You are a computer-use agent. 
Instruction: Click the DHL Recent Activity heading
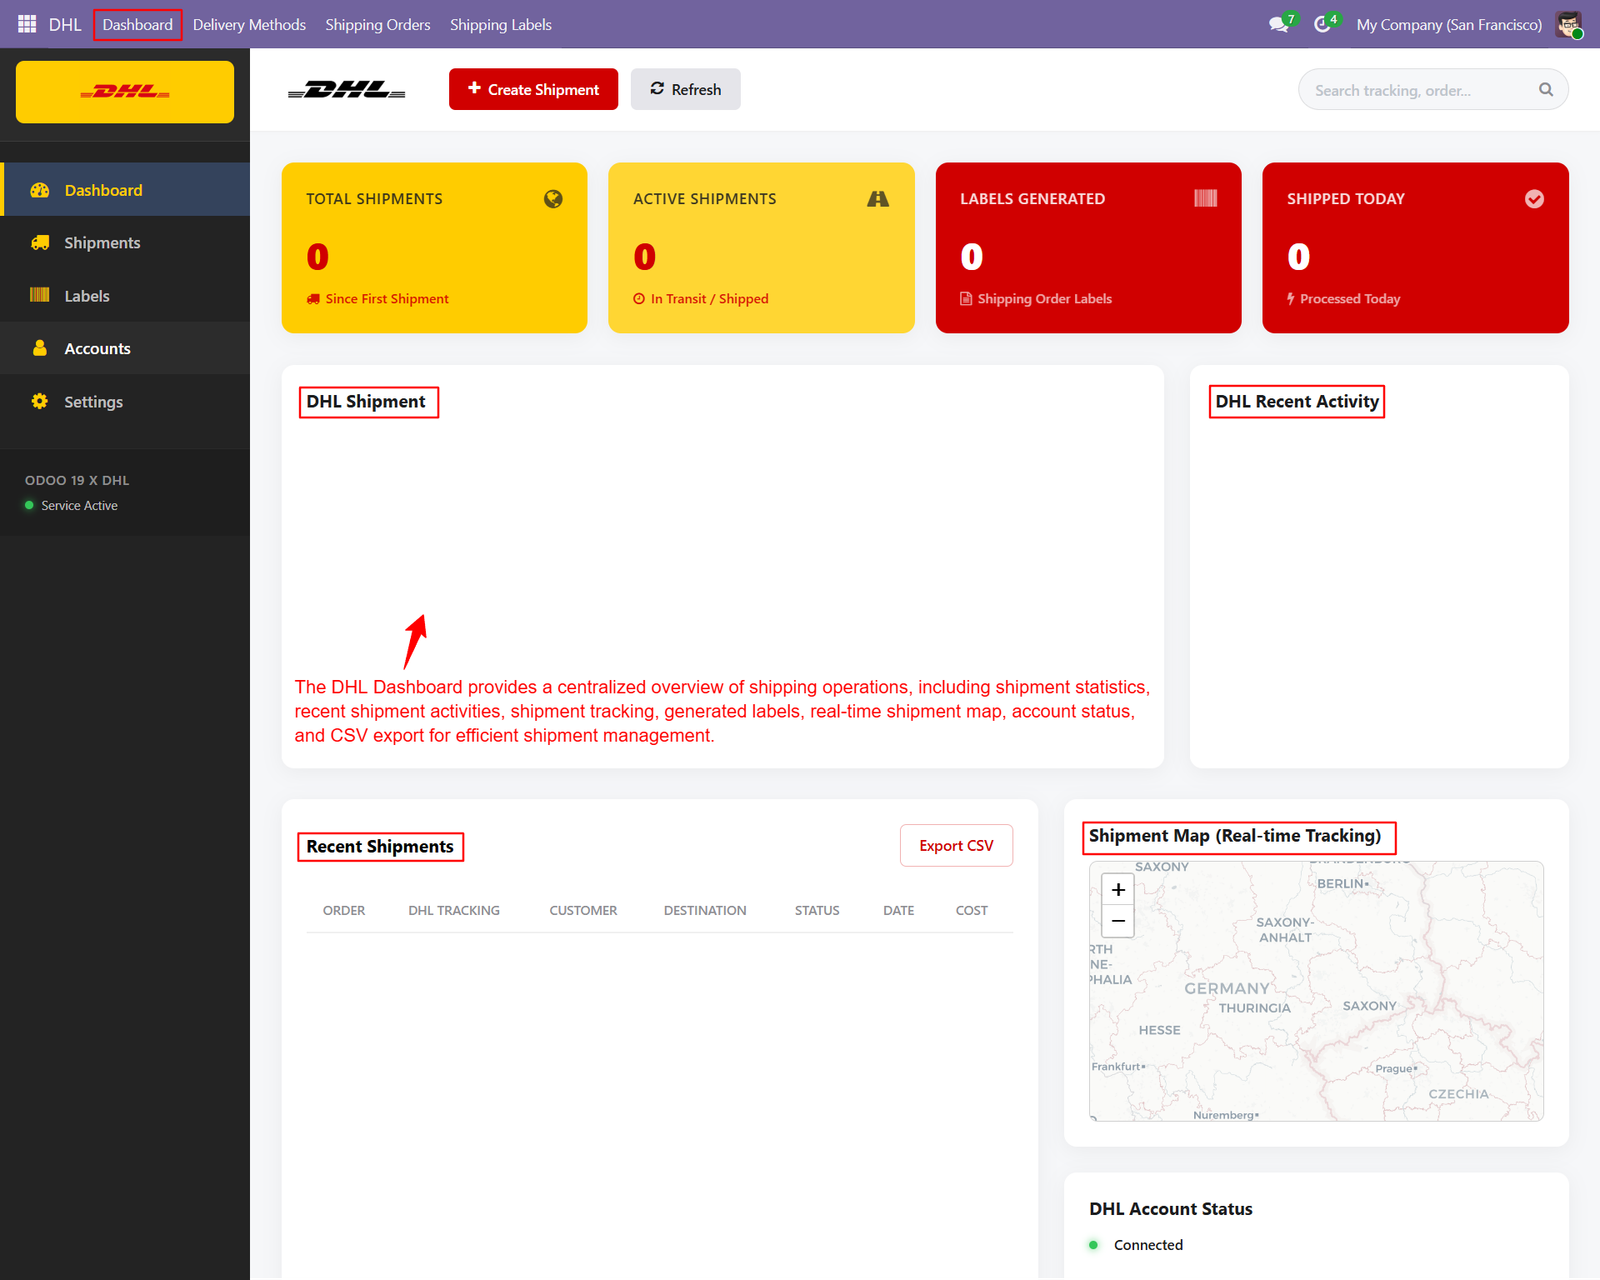tap(1297, 402)
